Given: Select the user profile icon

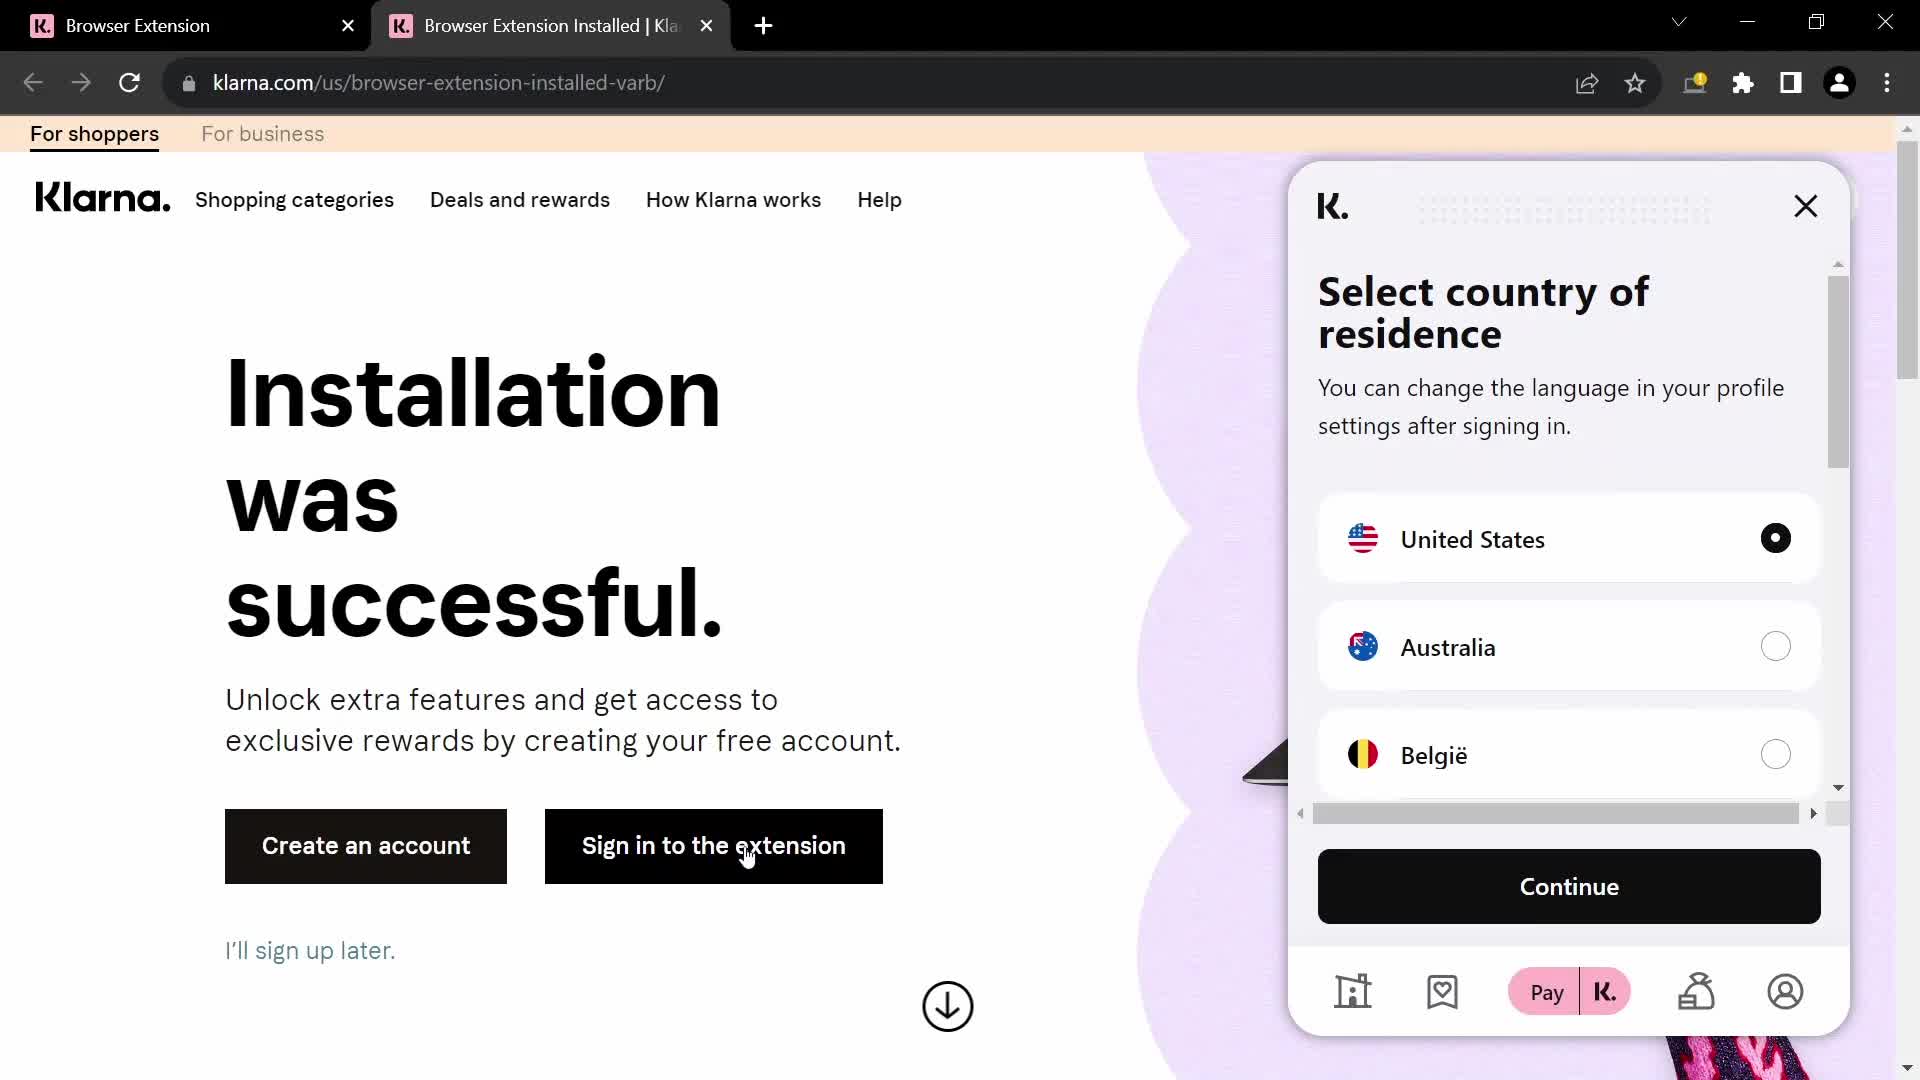Looking at the screenshot, I should (1785, 992).
